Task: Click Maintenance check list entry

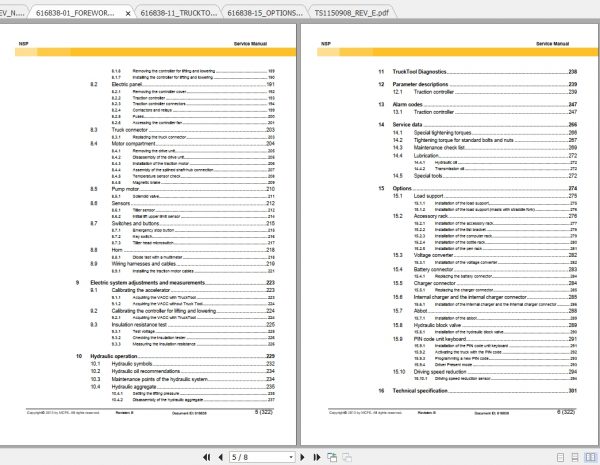Action: pyautogui.click(x=484, y=148)
